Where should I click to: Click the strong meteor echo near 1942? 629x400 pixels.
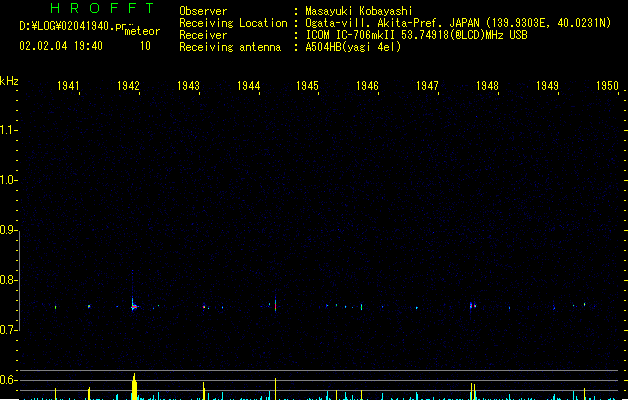point(134,307)
